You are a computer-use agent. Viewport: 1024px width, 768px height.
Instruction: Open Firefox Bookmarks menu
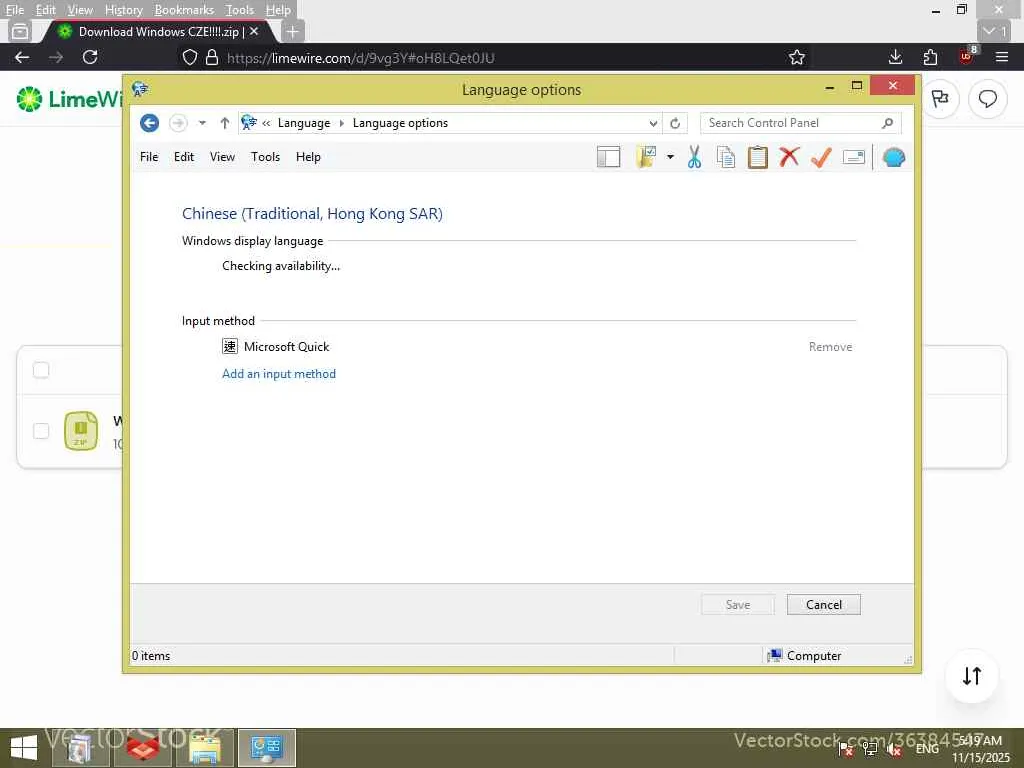click(x=184, y=10)
